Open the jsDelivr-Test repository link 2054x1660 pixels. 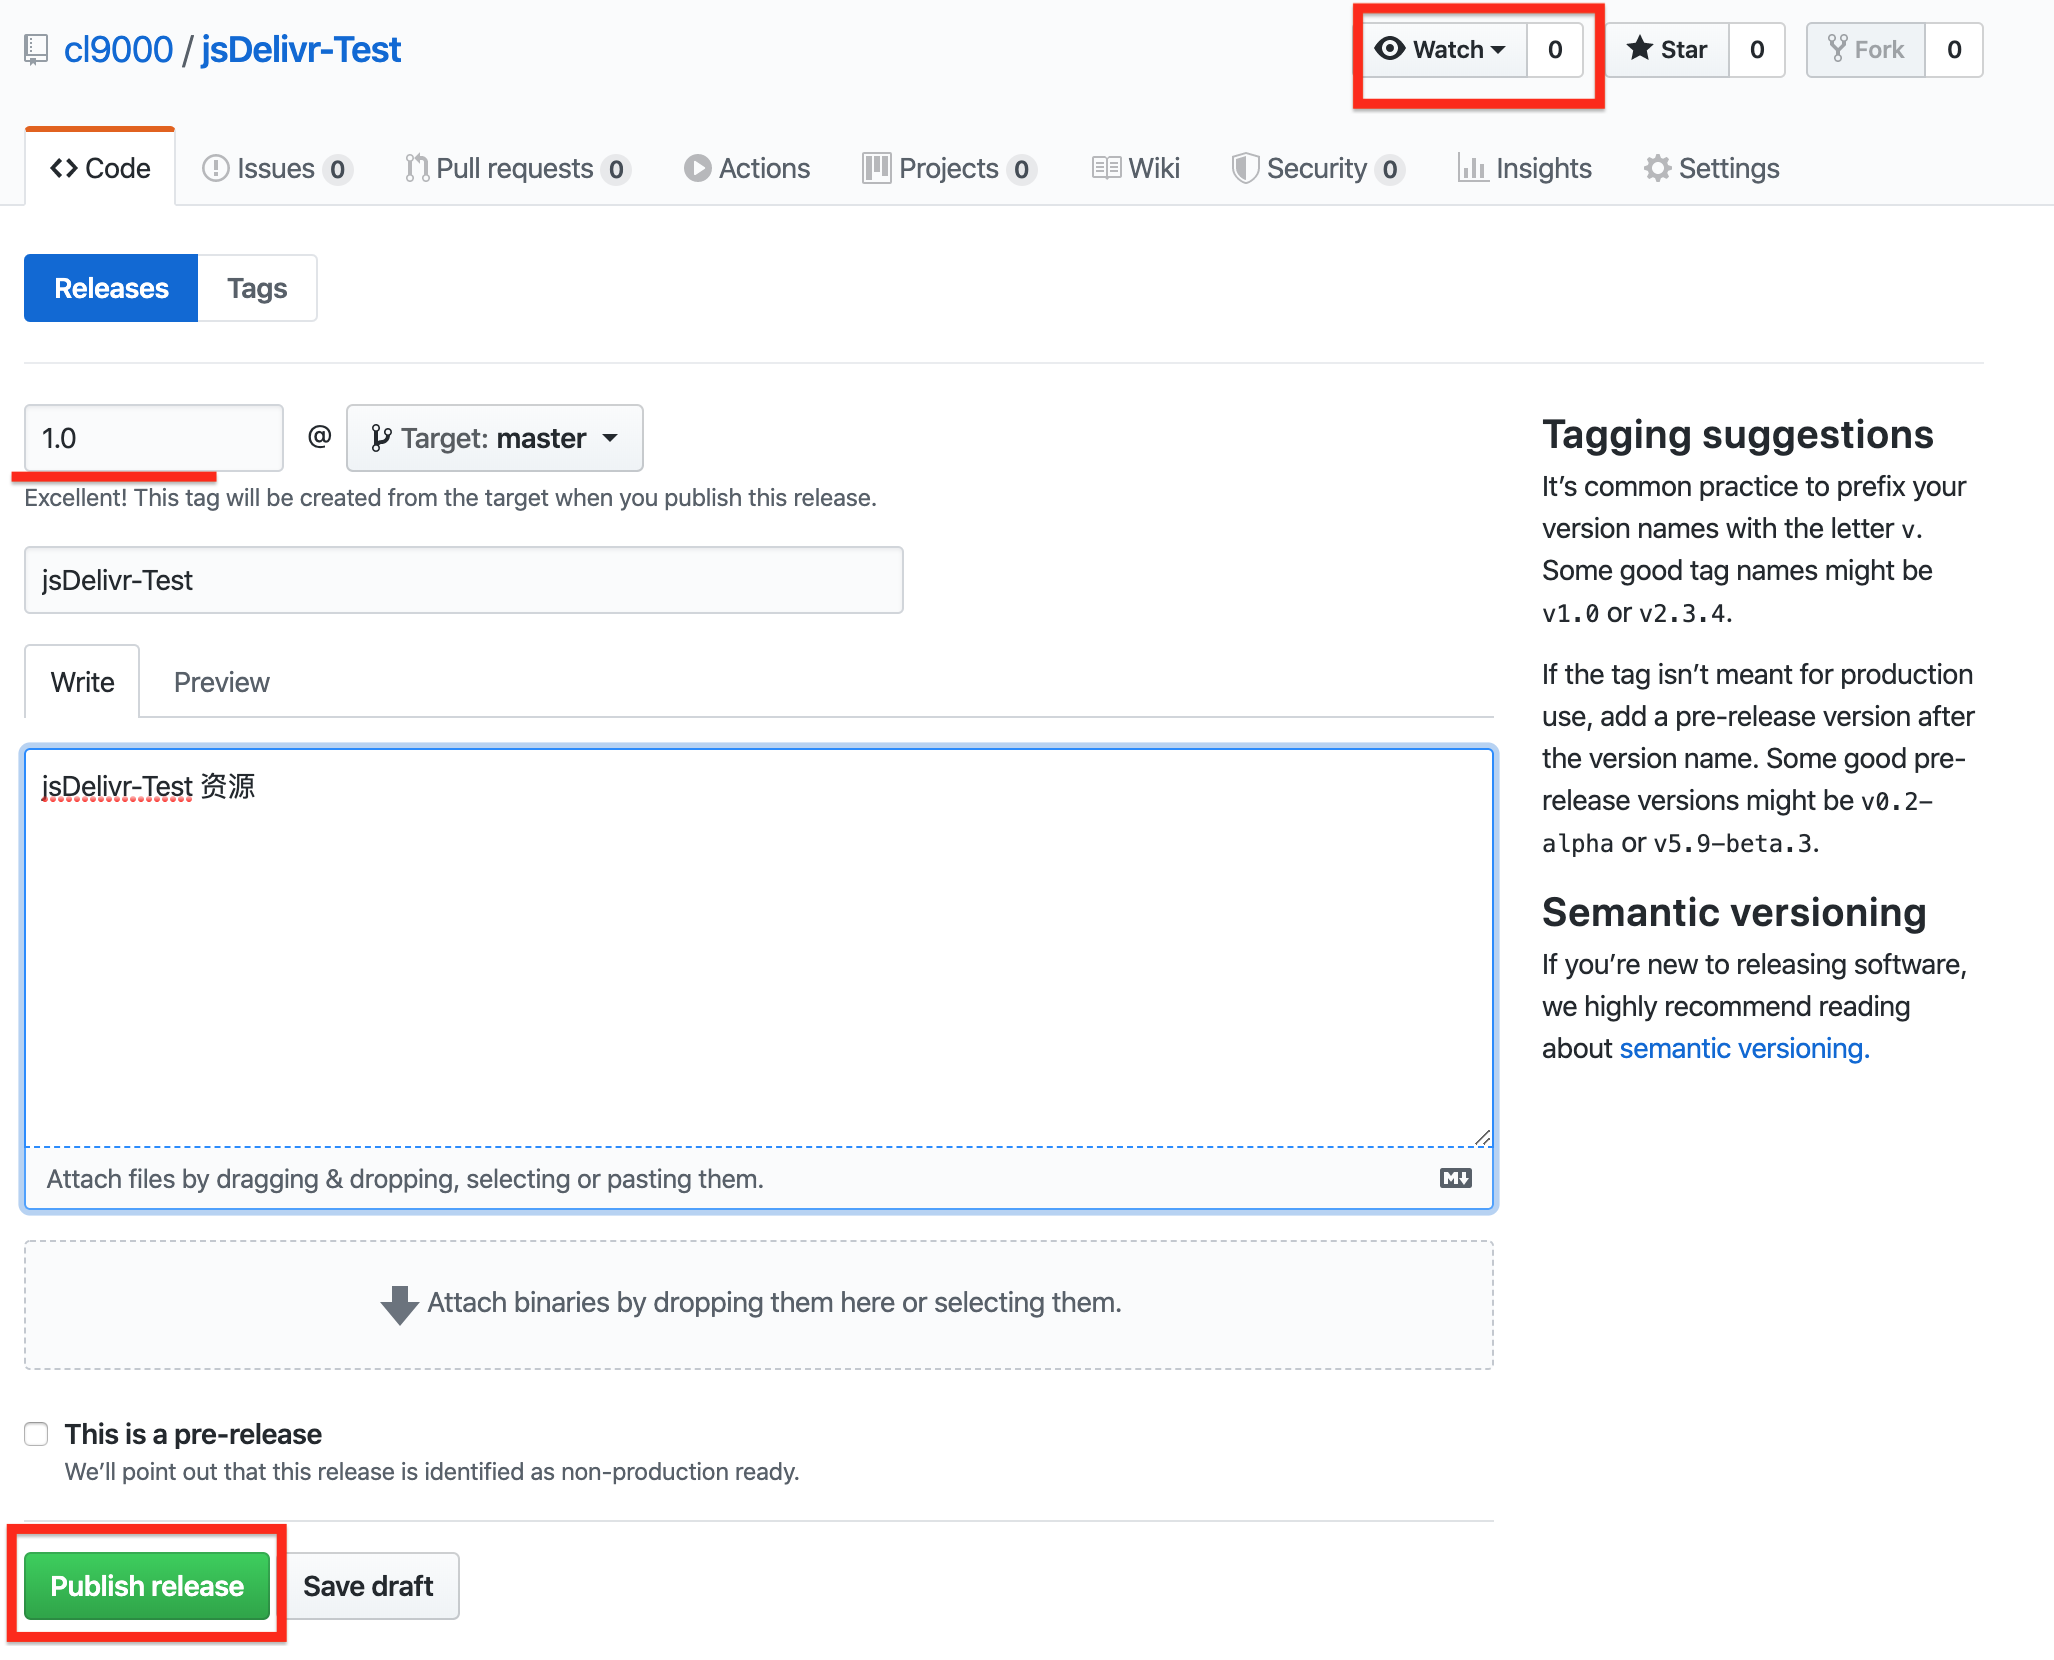point(301,49)
